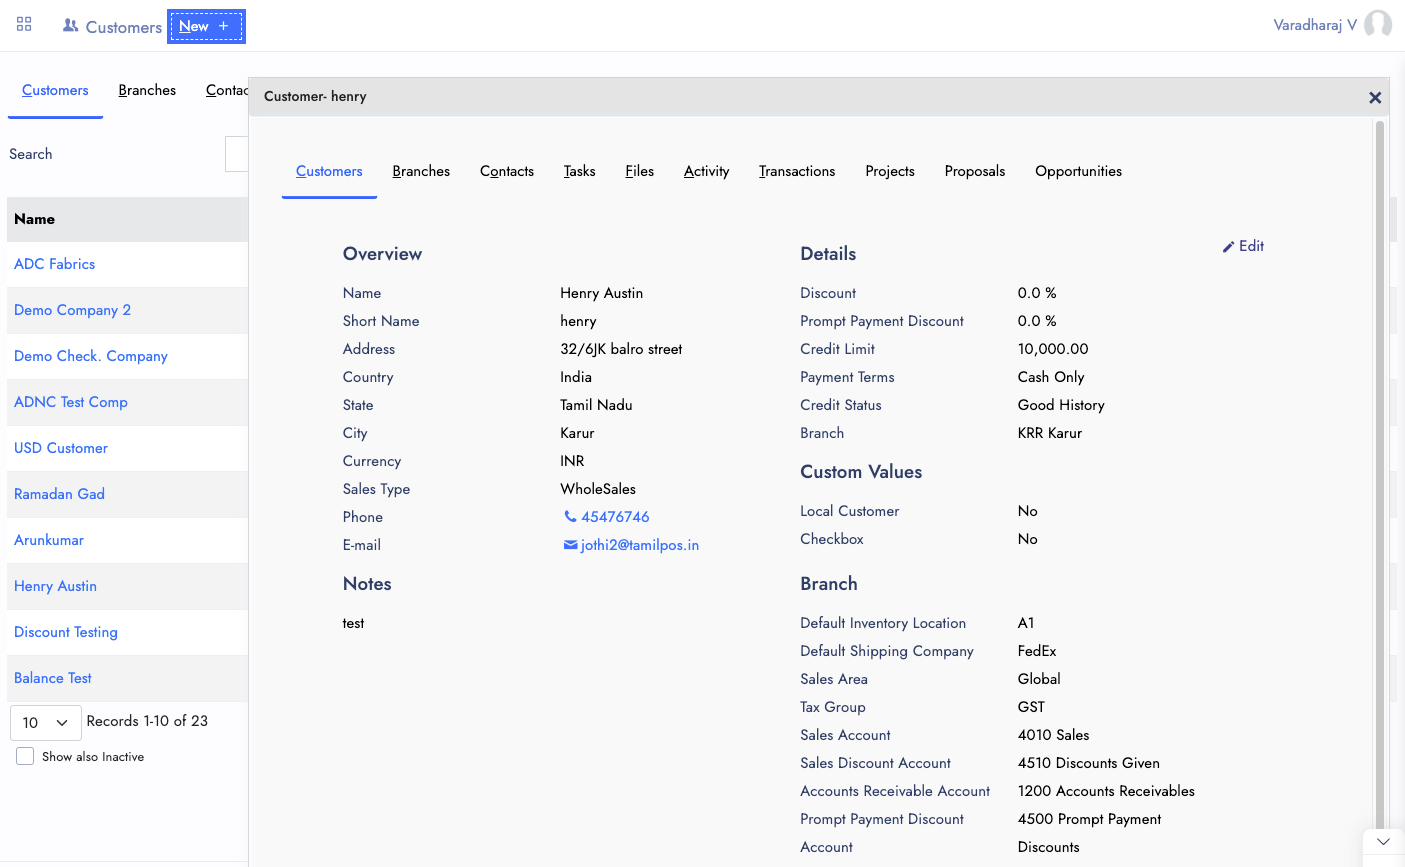
Task: Click Tax Group value GST
Action: click(x=1031, y=707)
